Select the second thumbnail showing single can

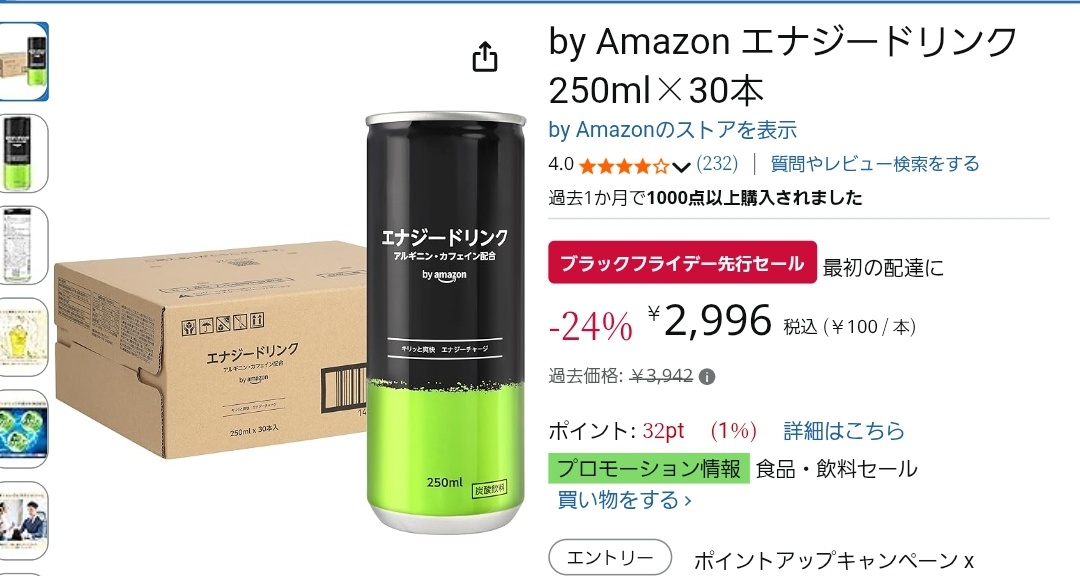click(23, 153)
